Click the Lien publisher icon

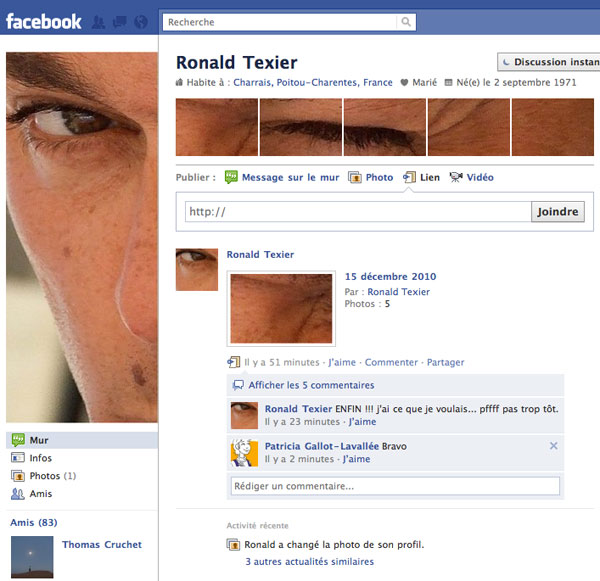(409, 177)
